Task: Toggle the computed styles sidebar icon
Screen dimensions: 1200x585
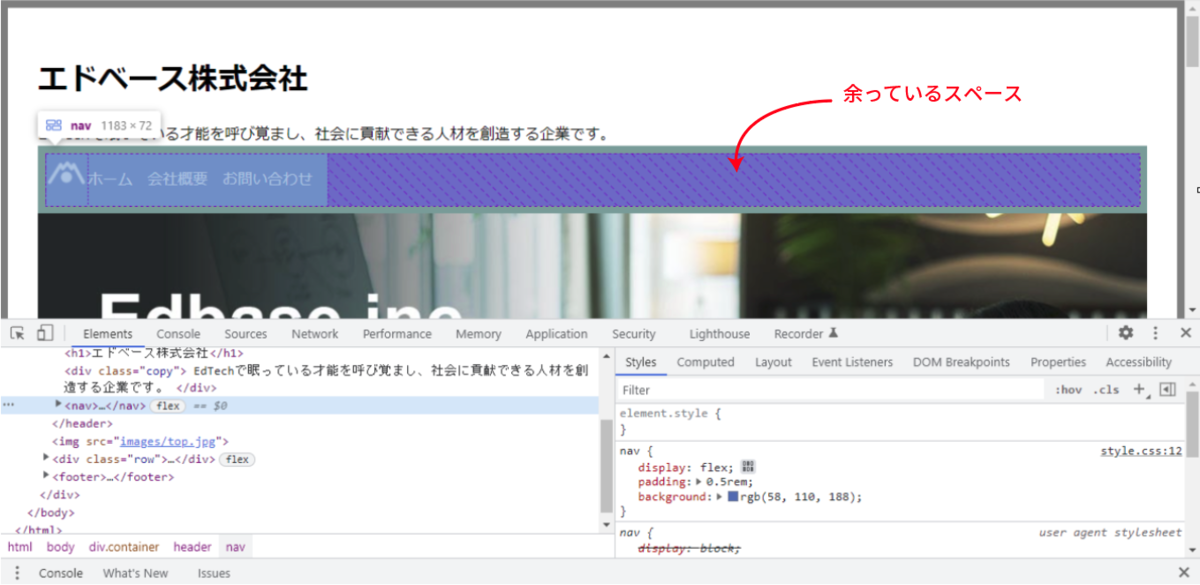Action: click(x=1167, y=390)
